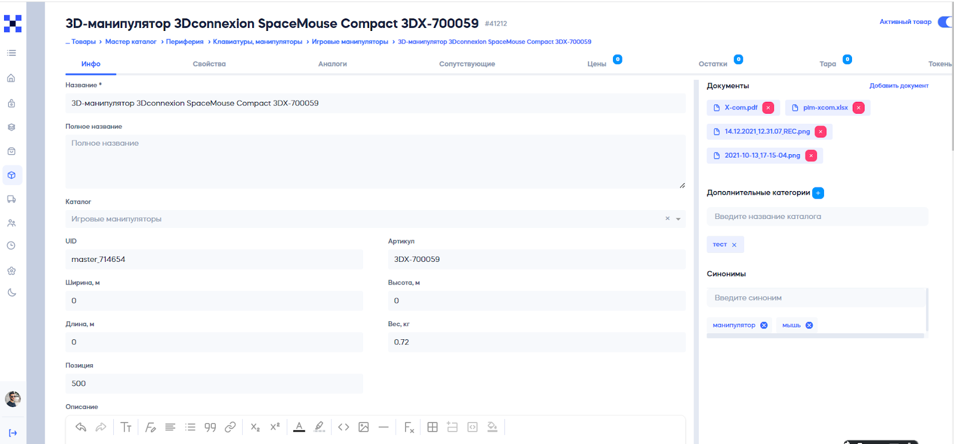The width and height of the screenshot is (954, 444).
Task: Open the Остатки tab
Action: 712,64
